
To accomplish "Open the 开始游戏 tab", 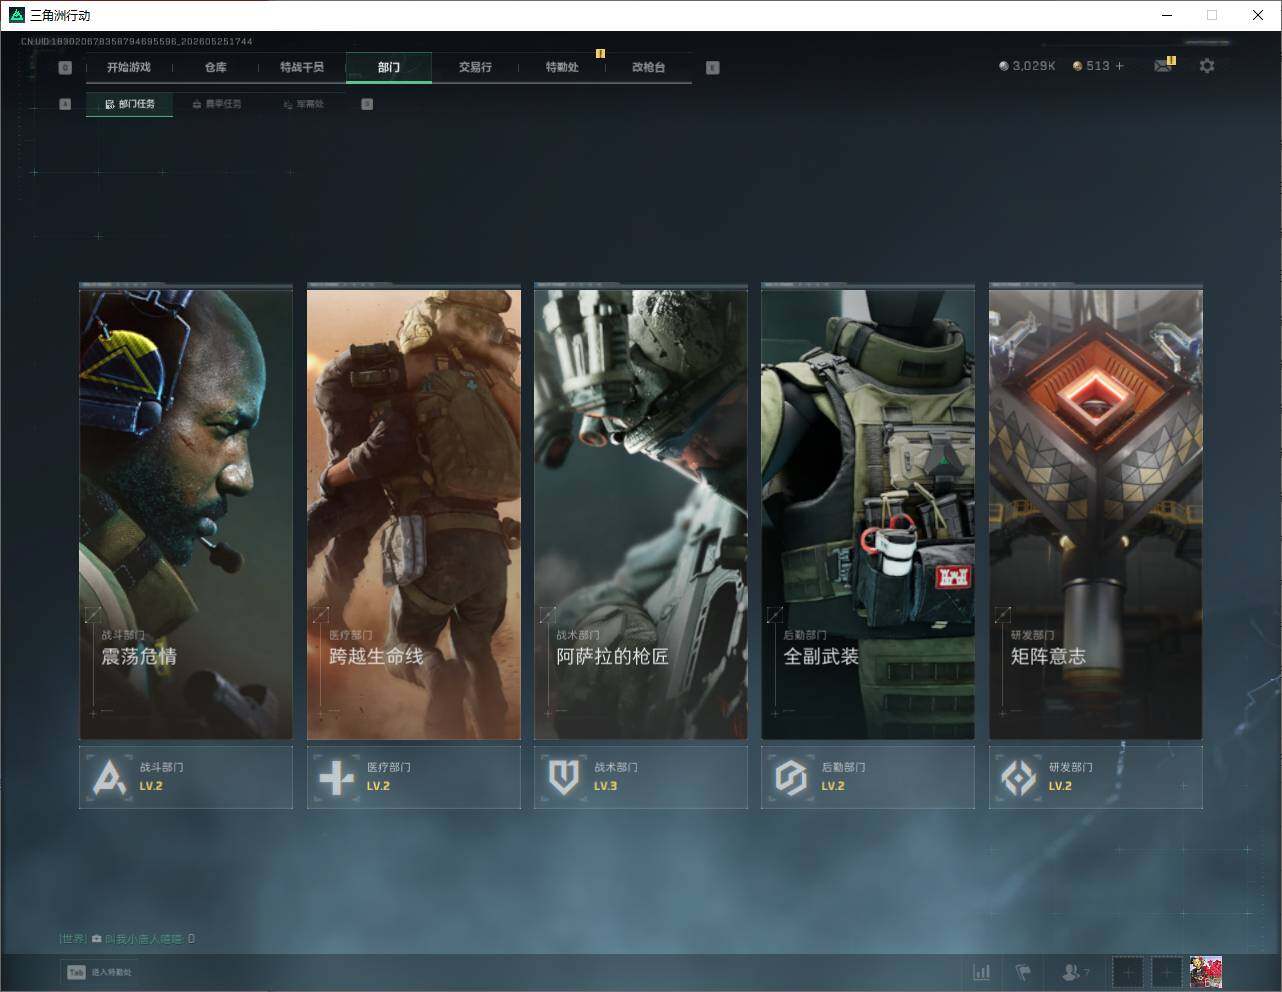I will (129, 67).
